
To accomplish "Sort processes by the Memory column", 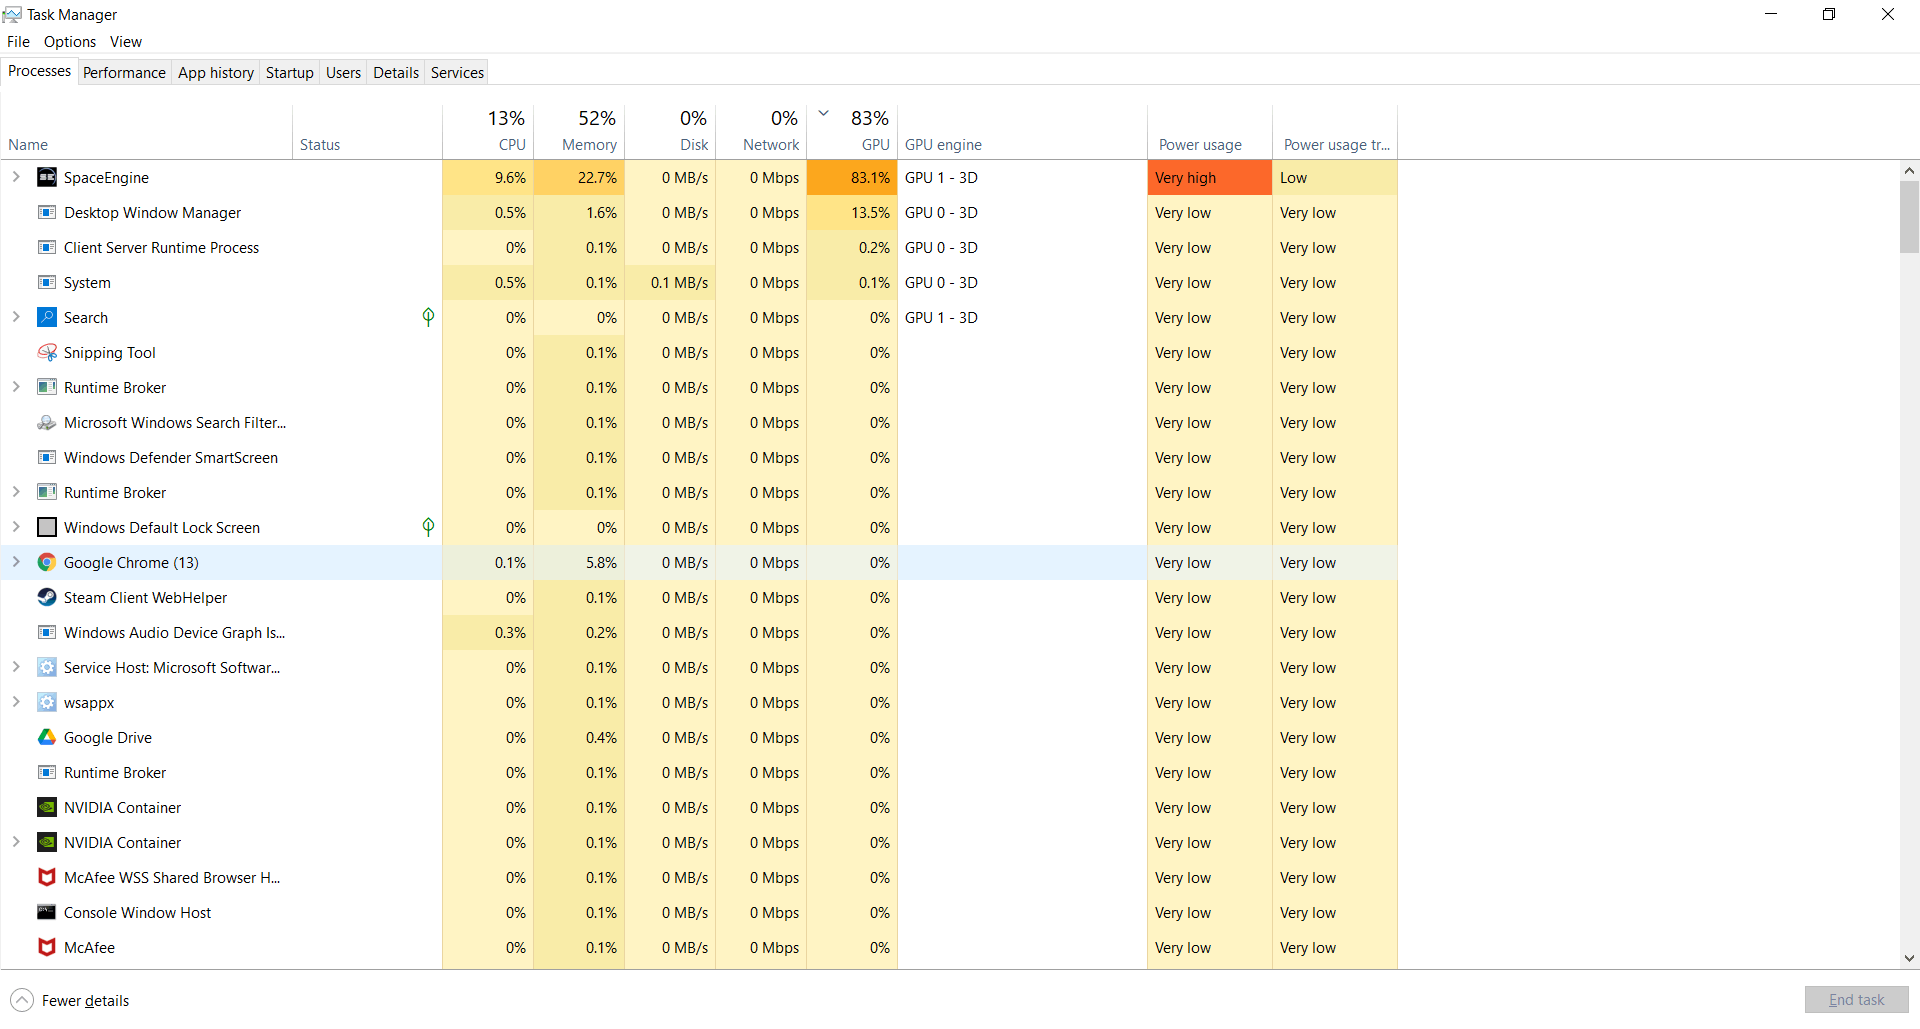I will 579,132.
